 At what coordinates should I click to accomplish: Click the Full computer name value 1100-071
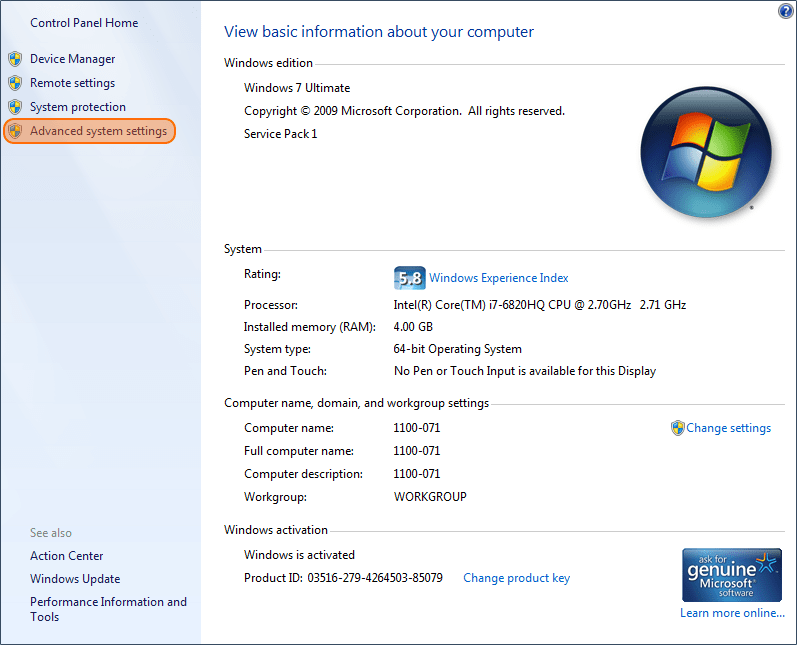tap(416, 451)
